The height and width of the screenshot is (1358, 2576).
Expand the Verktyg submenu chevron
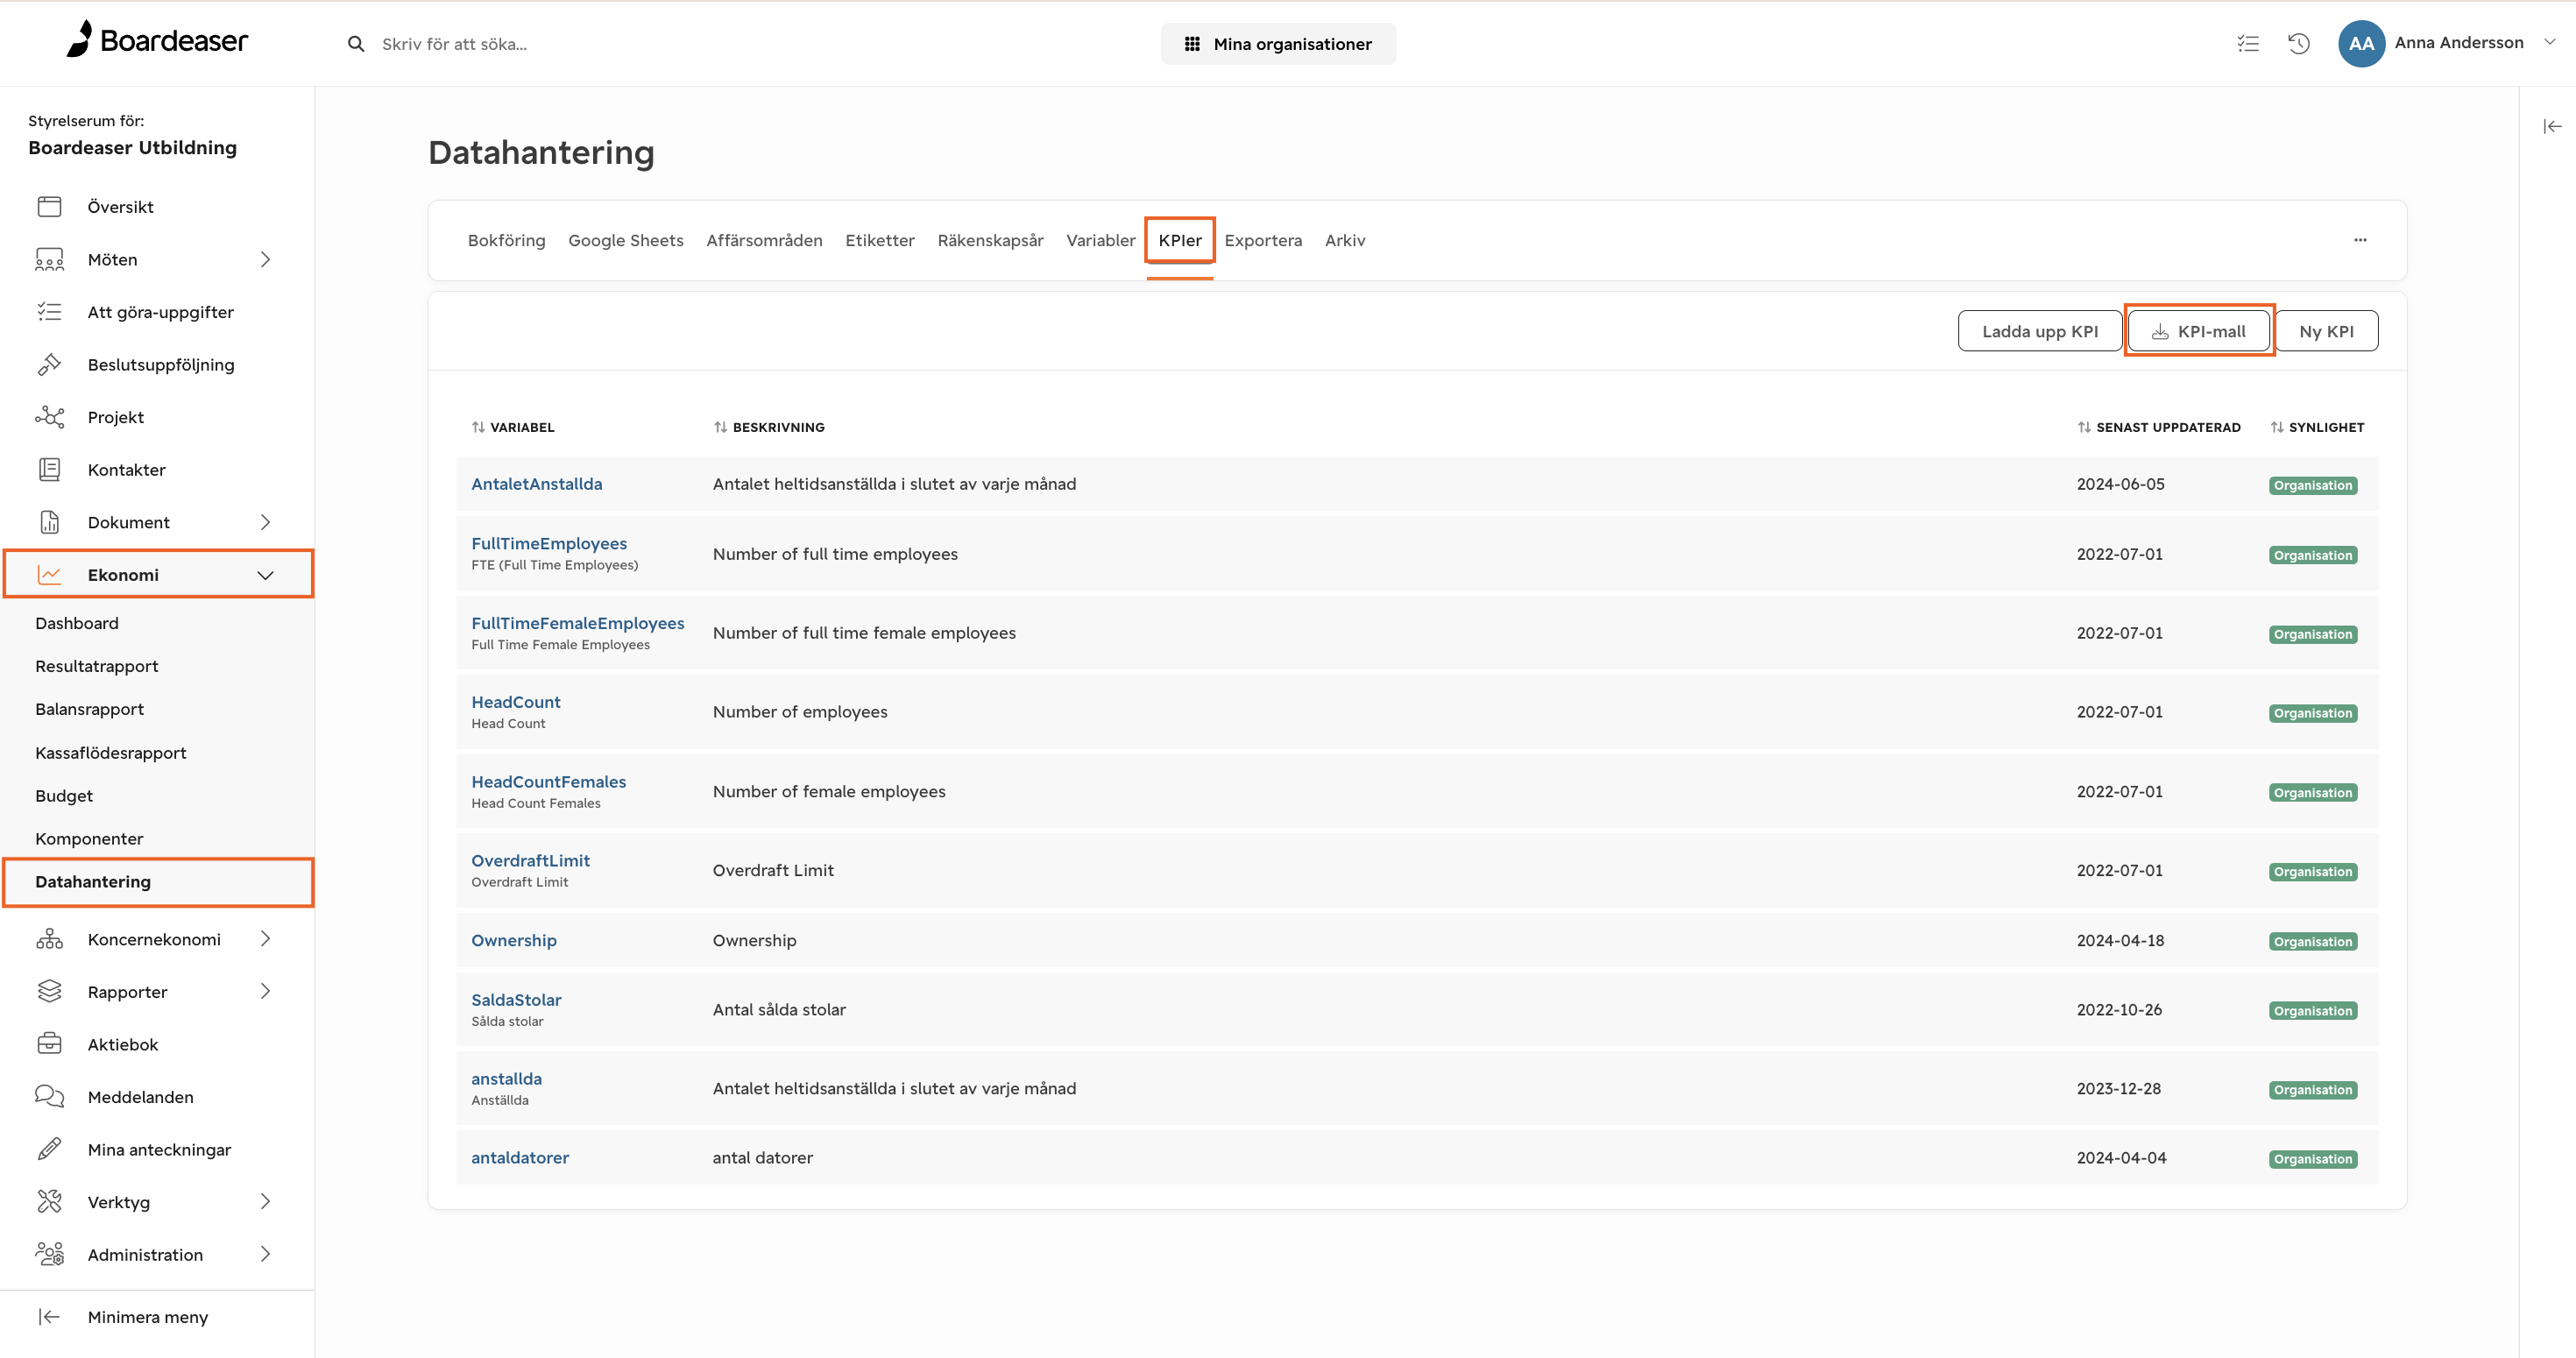[x=265, y=1202]
